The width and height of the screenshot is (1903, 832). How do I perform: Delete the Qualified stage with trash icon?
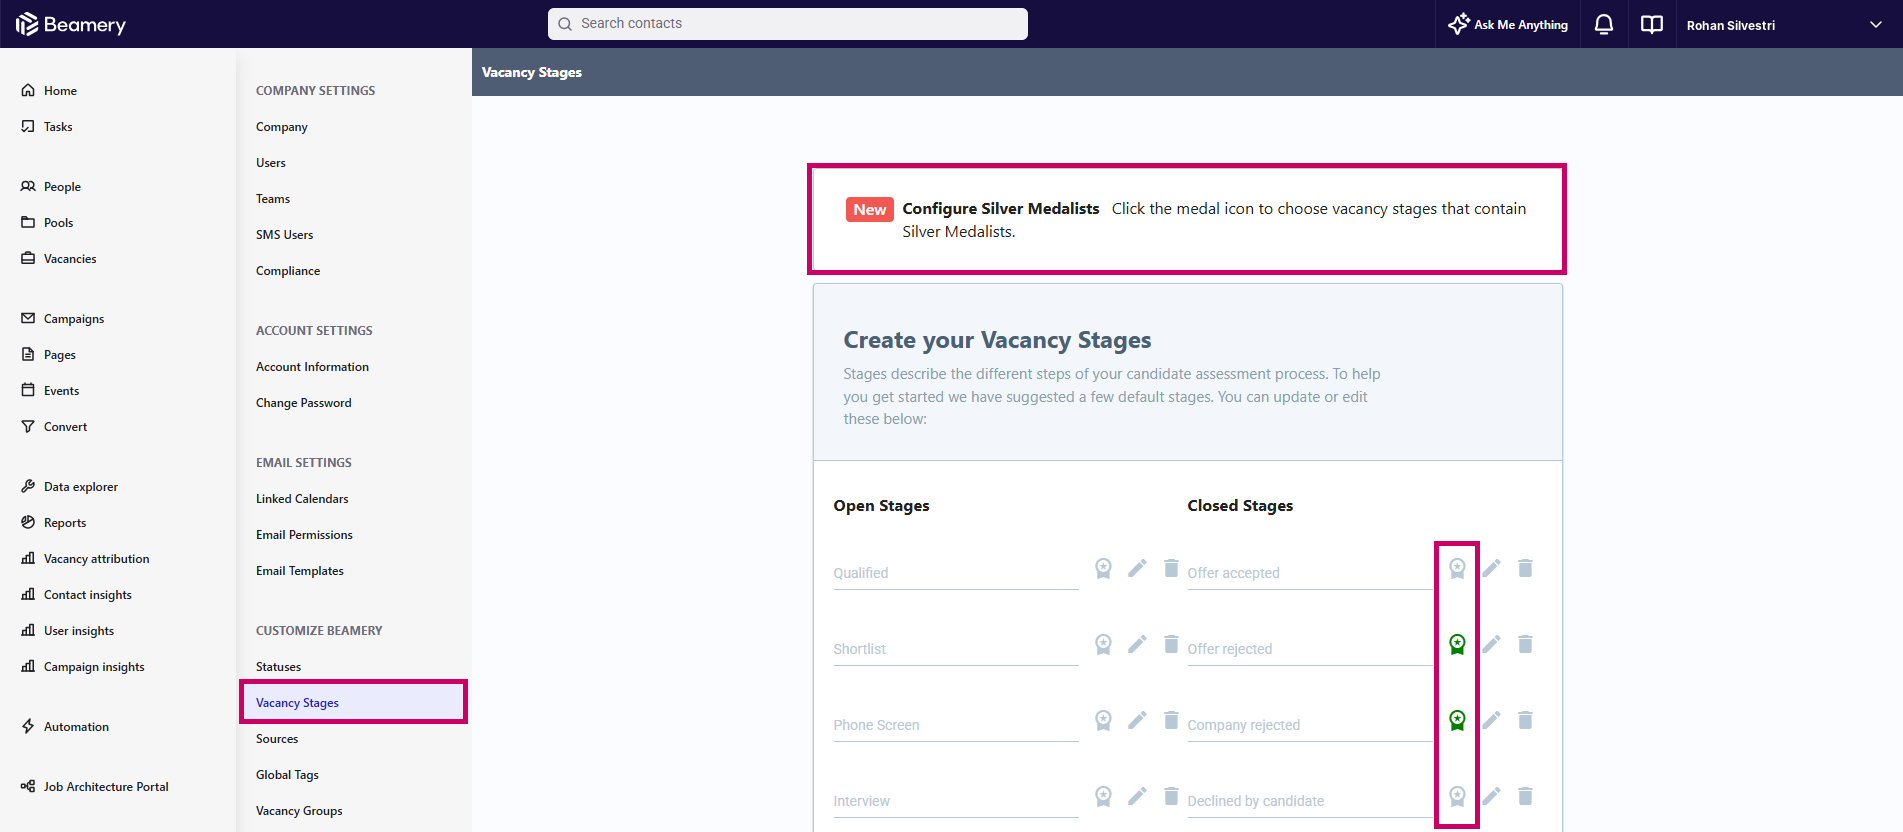pos(1171,568)
